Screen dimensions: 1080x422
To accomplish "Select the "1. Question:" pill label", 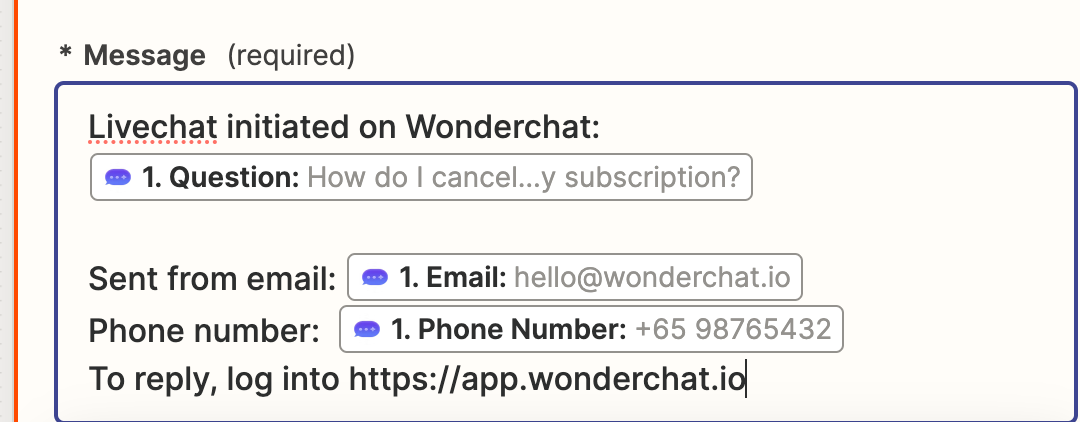I will pos(221,178).
